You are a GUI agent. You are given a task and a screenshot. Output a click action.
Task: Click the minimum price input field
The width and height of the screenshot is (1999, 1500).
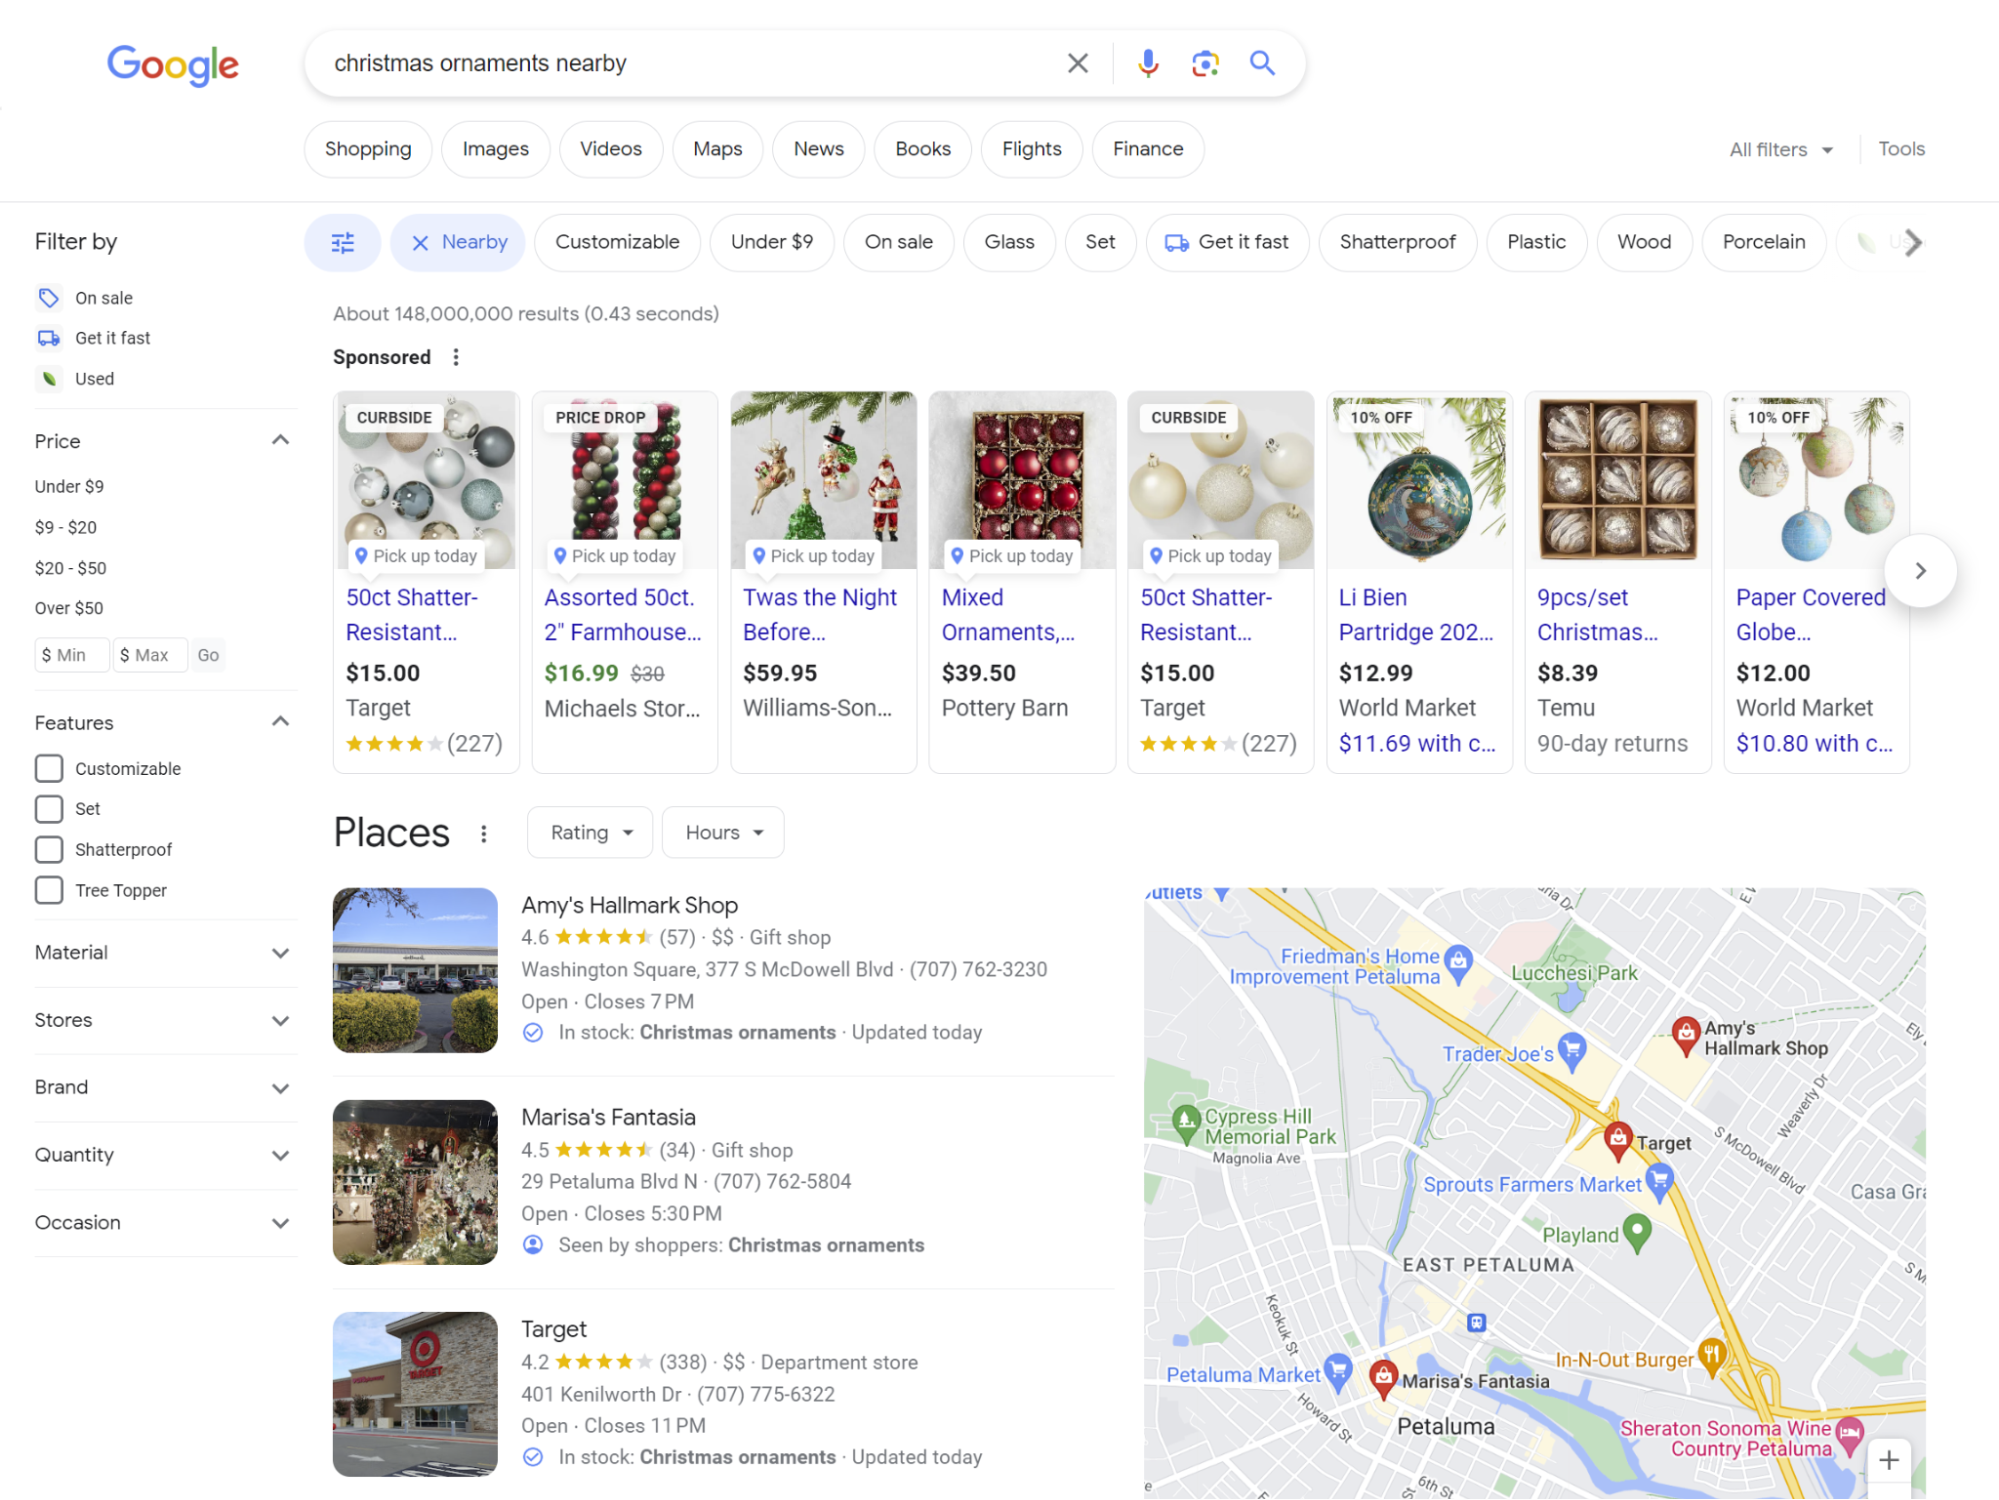pos(72,655)
